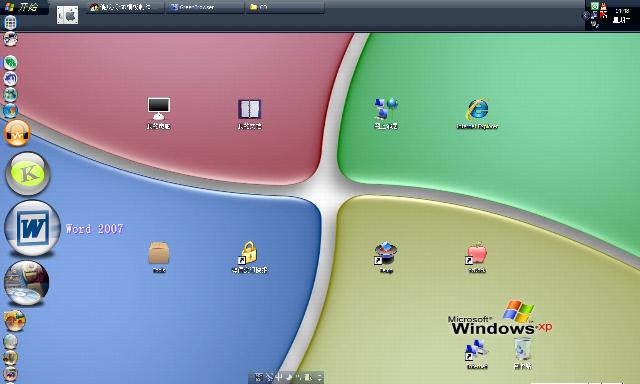Click the network computers tray icon
Viewport: 640px width, 384px height.
click(x=594, y=15)
